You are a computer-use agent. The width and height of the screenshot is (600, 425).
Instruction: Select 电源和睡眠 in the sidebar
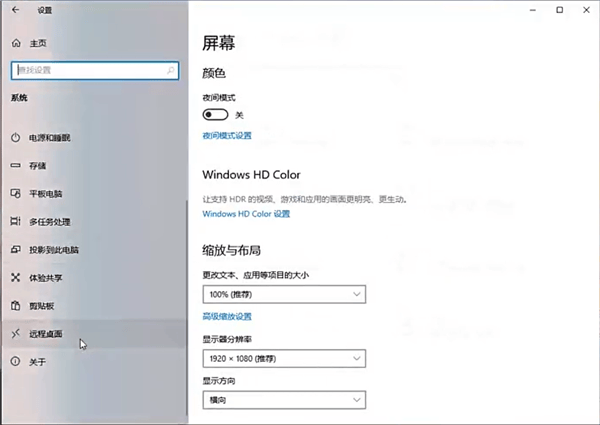94,137
